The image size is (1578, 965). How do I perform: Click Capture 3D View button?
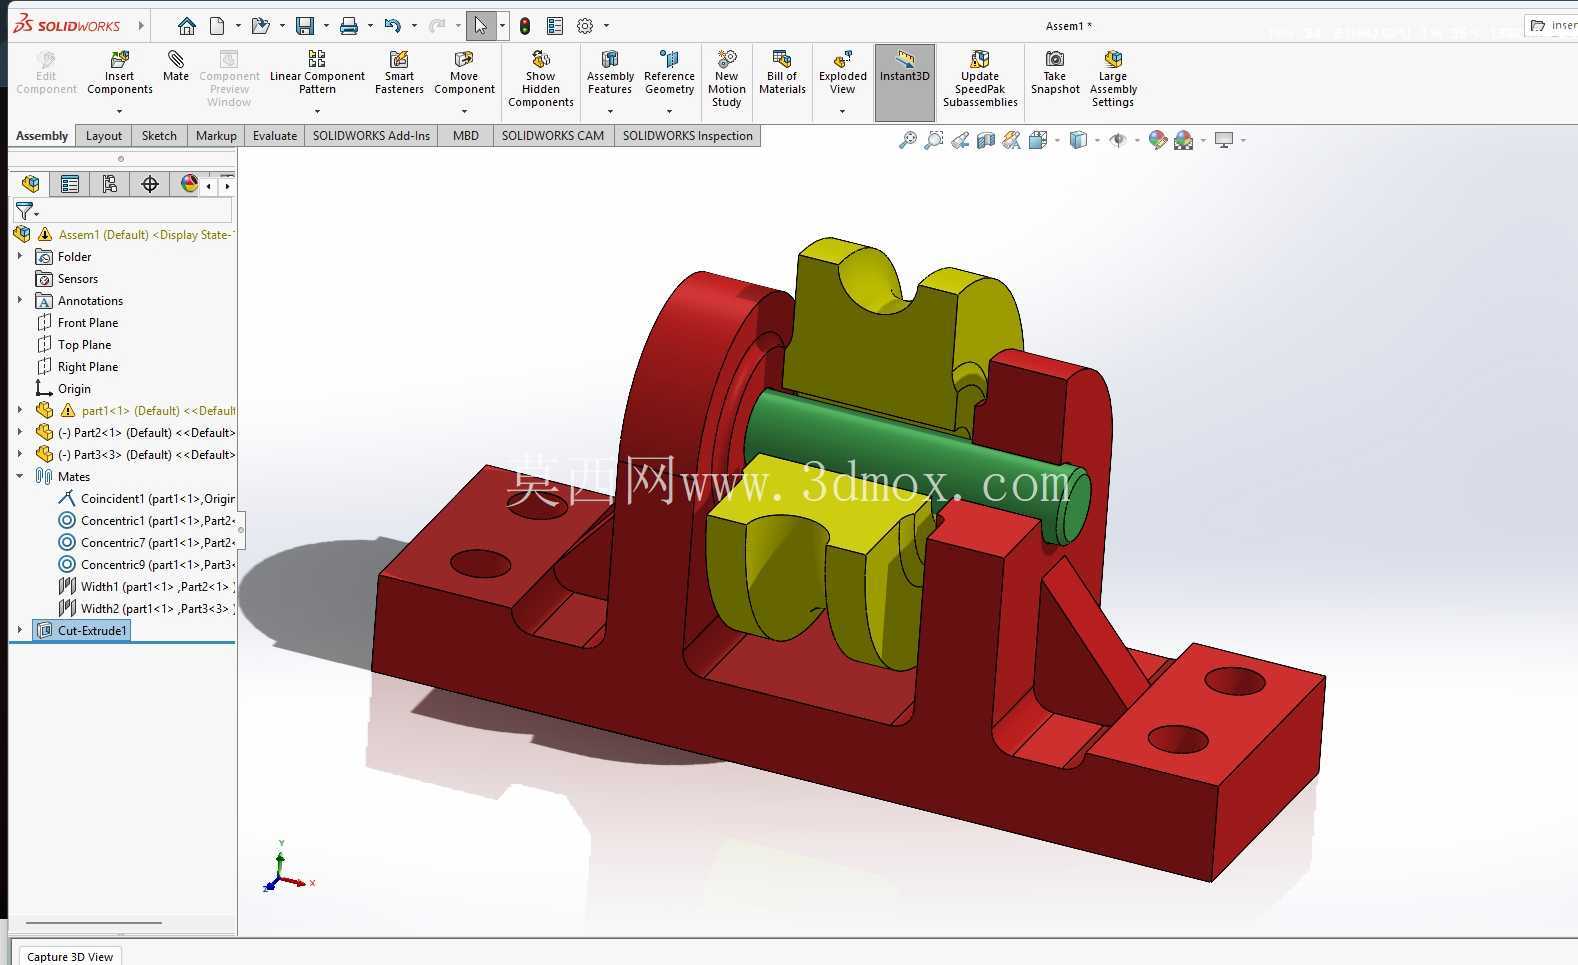[x=70, y=957]
